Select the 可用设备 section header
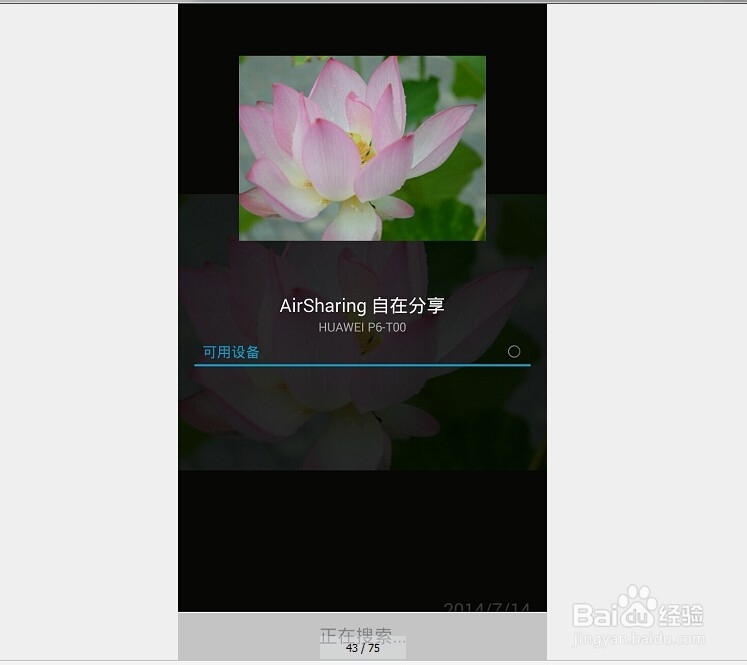 click(231, 352)
